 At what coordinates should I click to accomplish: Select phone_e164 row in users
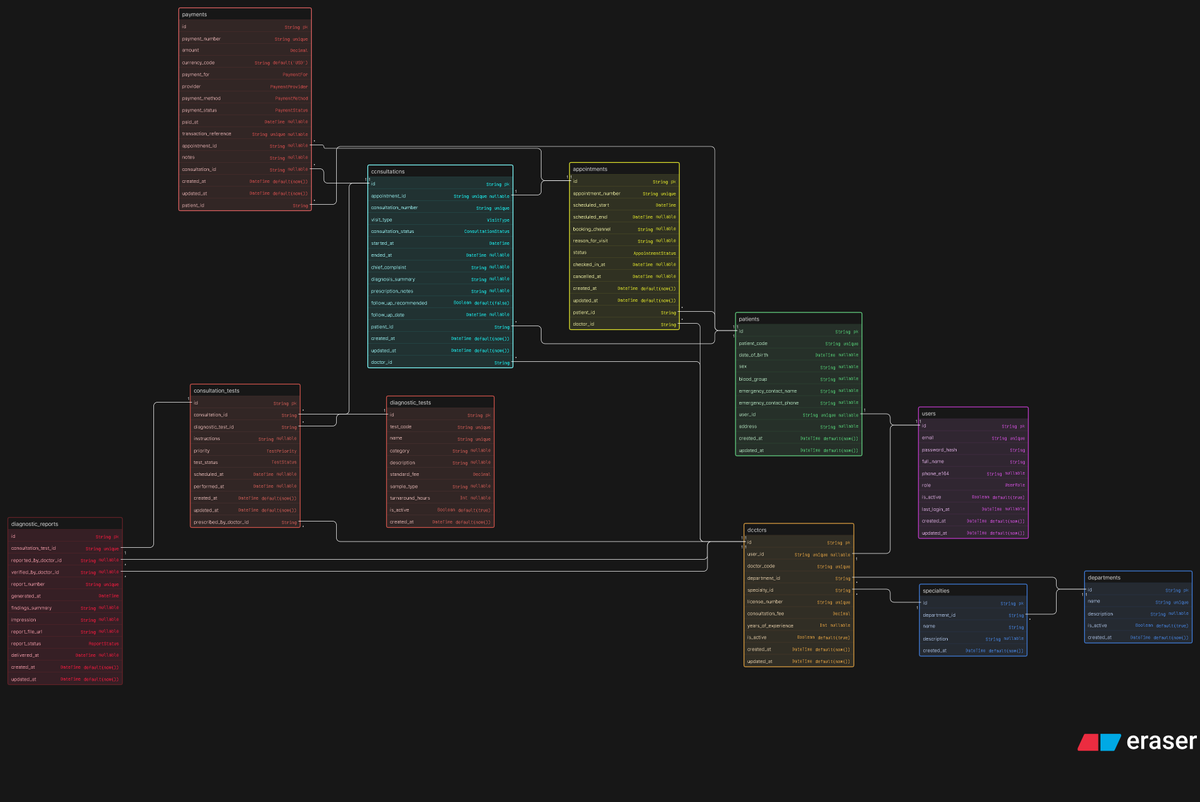(973, 474)
